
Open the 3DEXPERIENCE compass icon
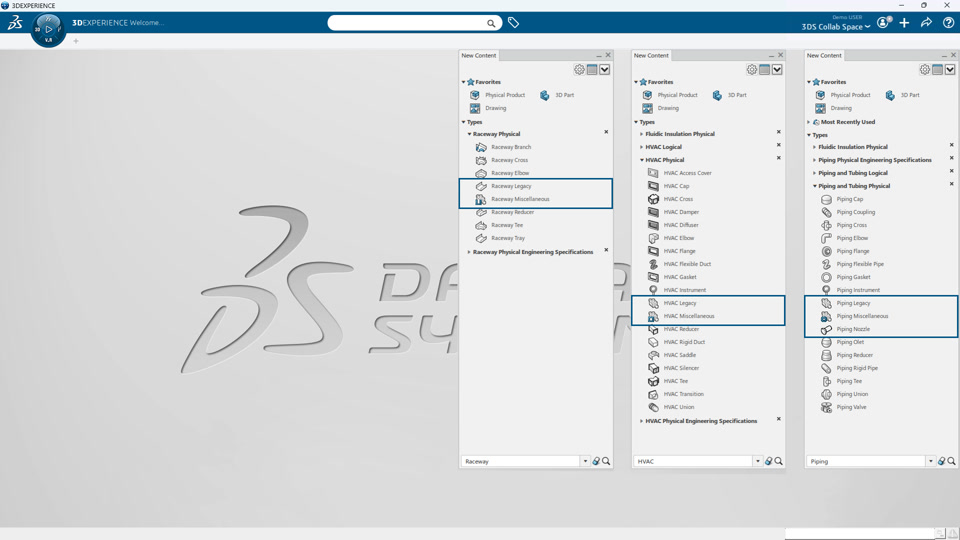click(x=48, y=29)
